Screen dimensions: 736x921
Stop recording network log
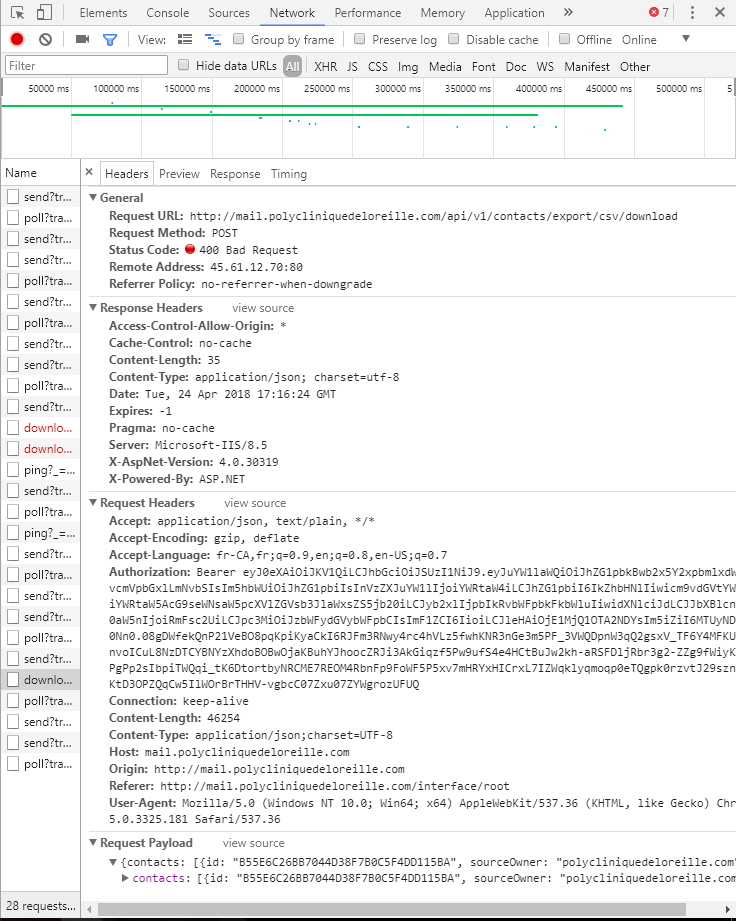(17, 40)
